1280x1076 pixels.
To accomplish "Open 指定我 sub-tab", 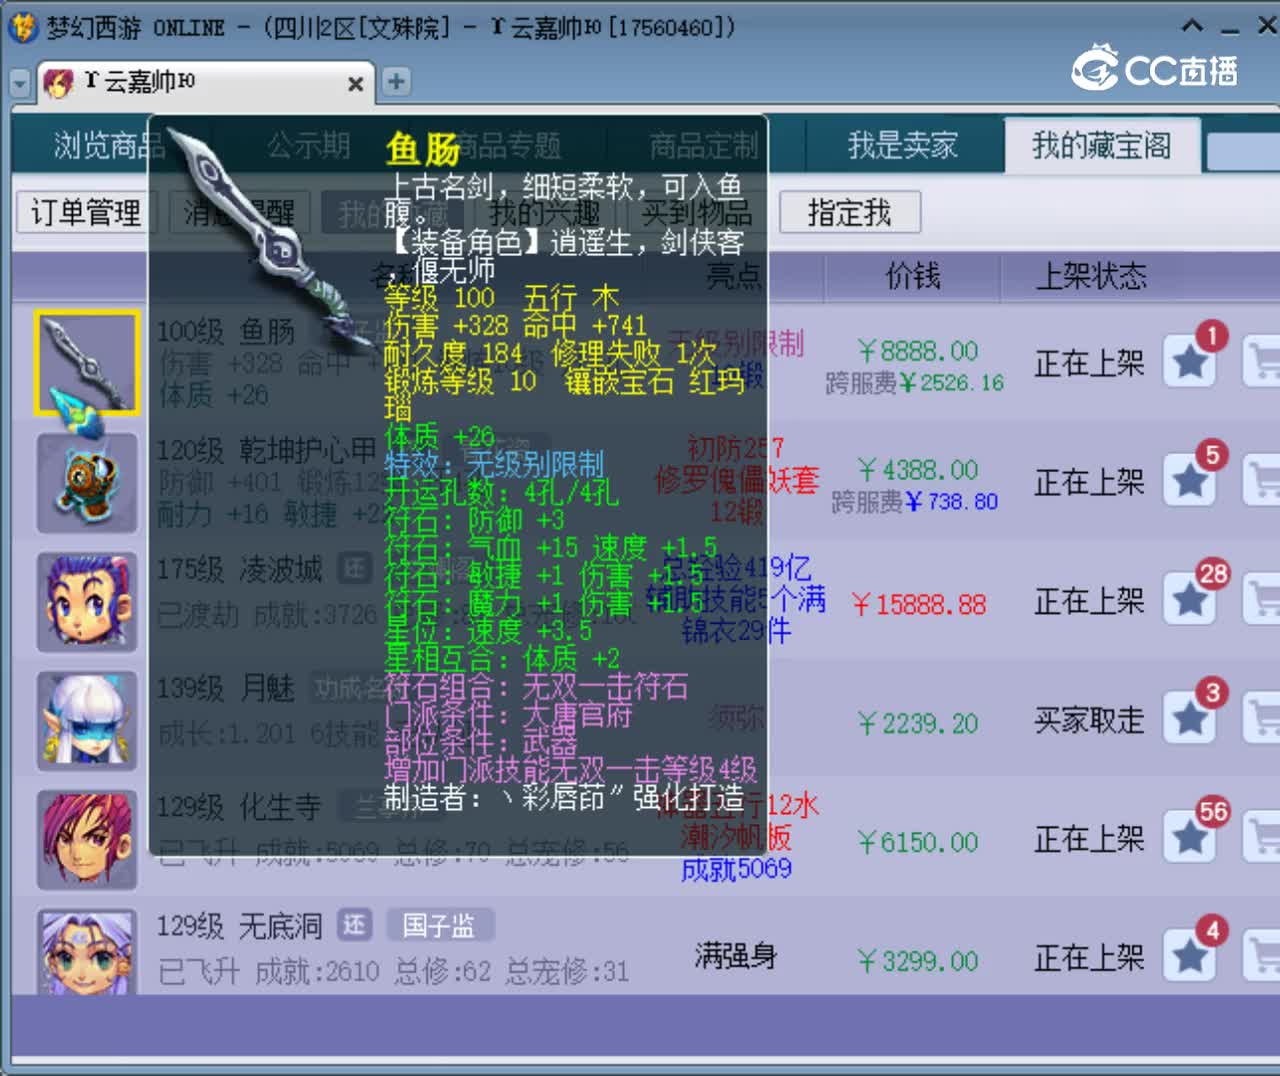I will pyautogui.click(x=850, y=213).
